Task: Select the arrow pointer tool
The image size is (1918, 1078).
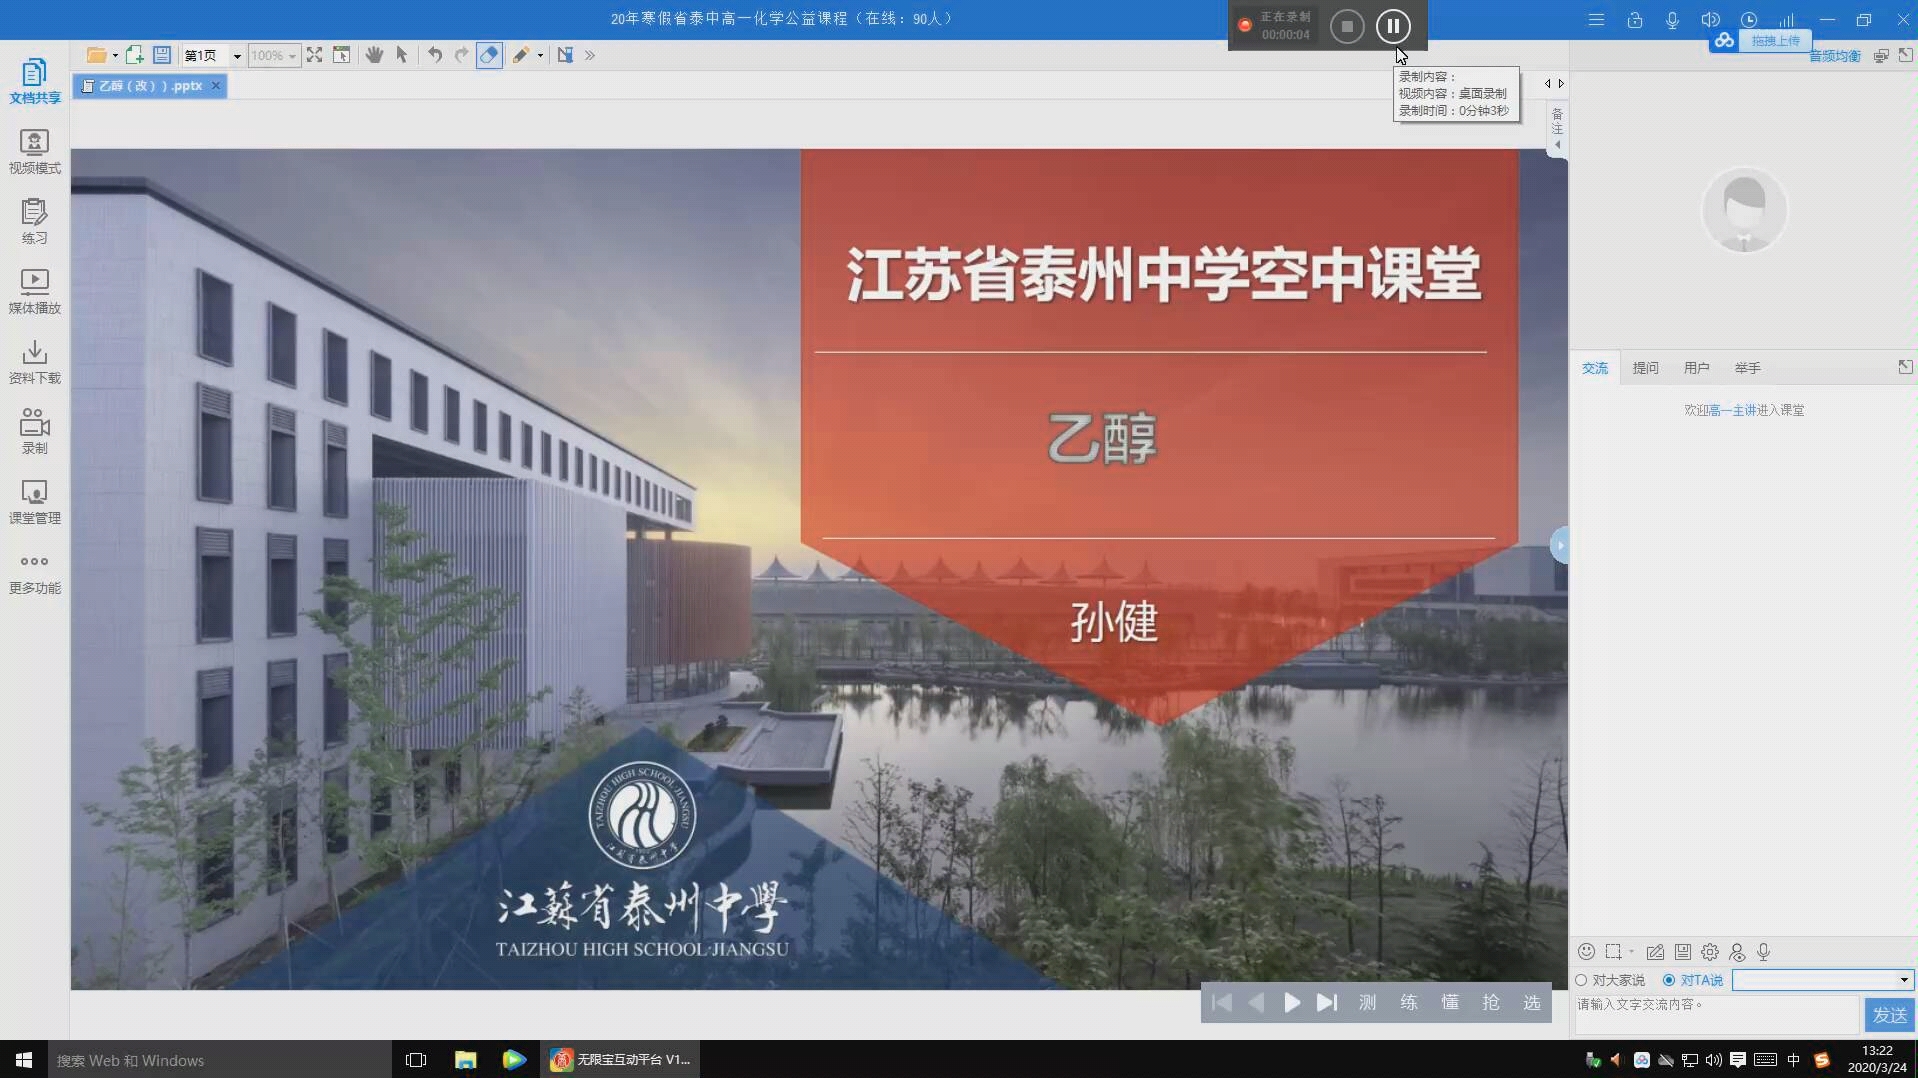Action: point(401,55)
